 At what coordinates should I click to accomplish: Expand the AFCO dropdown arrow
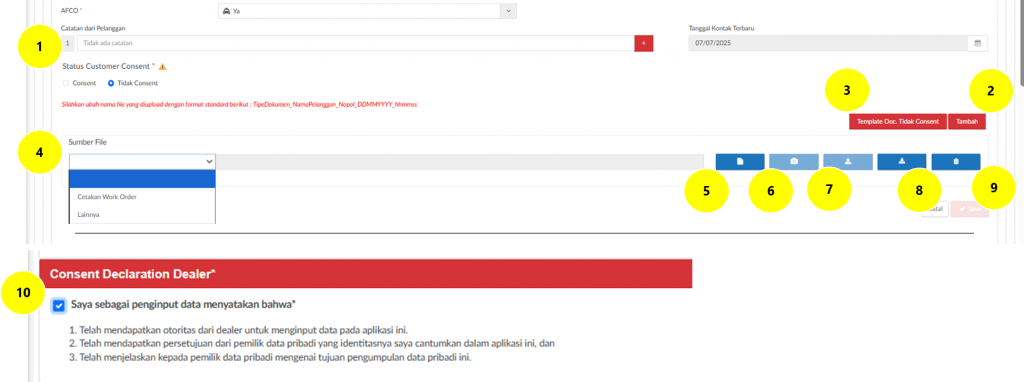[x=508, y=11]
